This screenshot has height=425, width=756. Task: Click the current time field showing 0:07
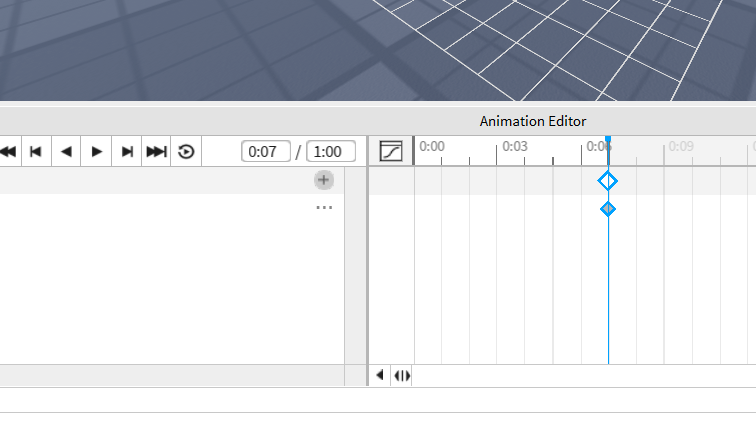click(x=265, y=152)
